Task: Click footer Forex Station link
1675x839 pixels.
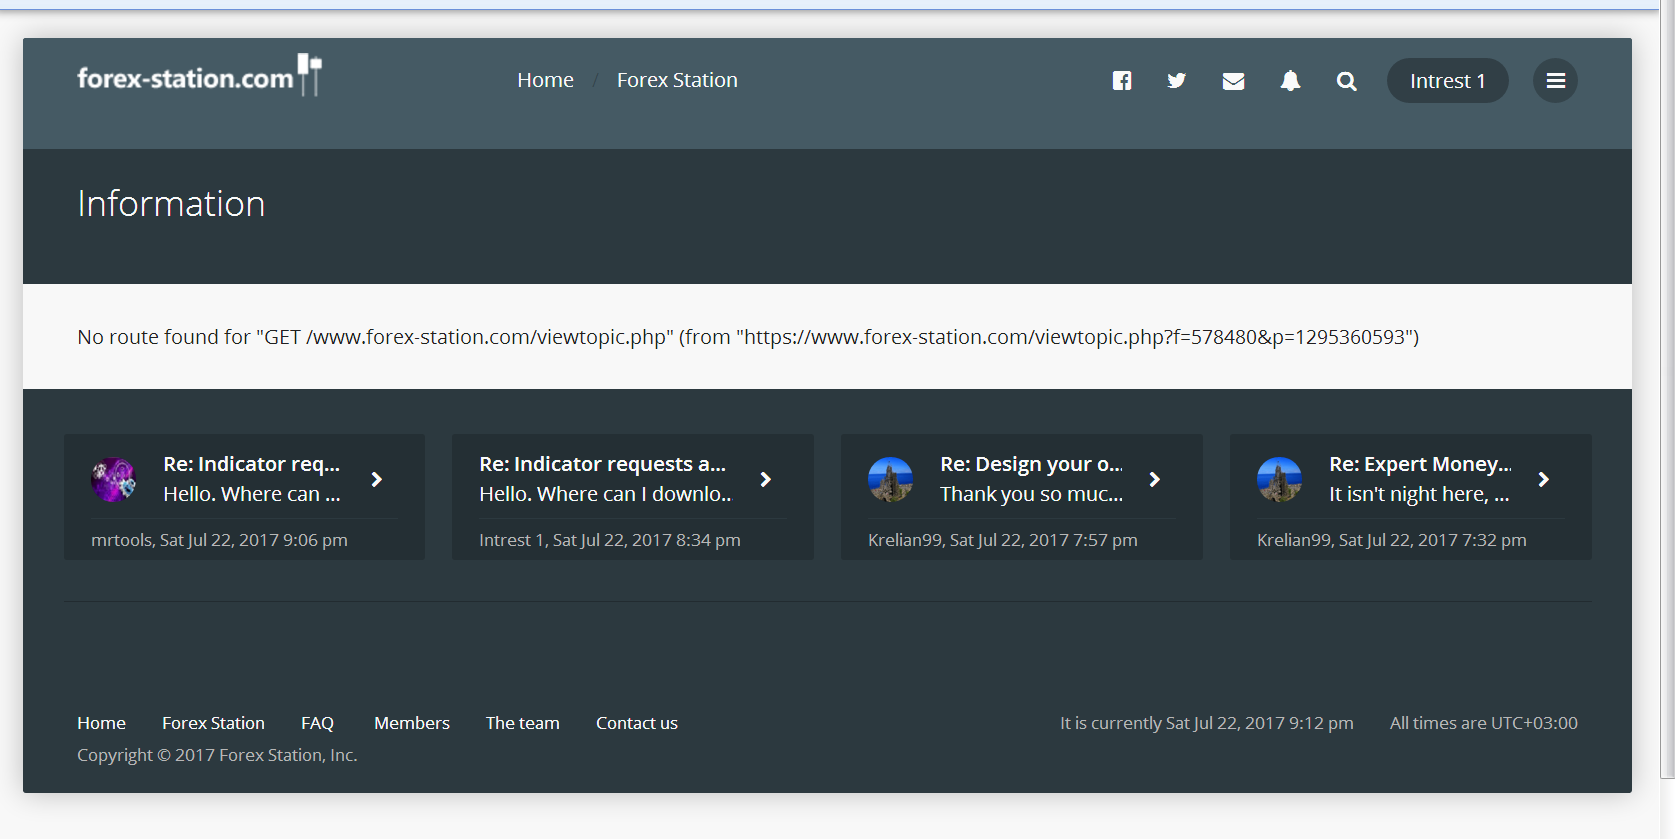Action: 213,723
